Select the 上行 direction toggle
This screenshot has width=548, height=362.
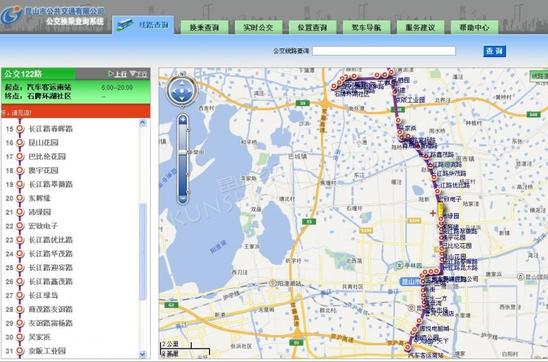[x=117, y=74]
